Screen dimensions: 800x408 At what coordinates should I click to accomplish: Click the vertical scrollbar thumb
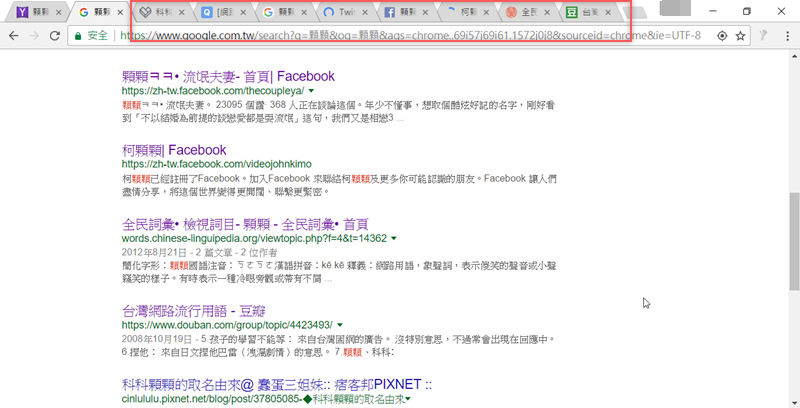click(x=794, y=241)
